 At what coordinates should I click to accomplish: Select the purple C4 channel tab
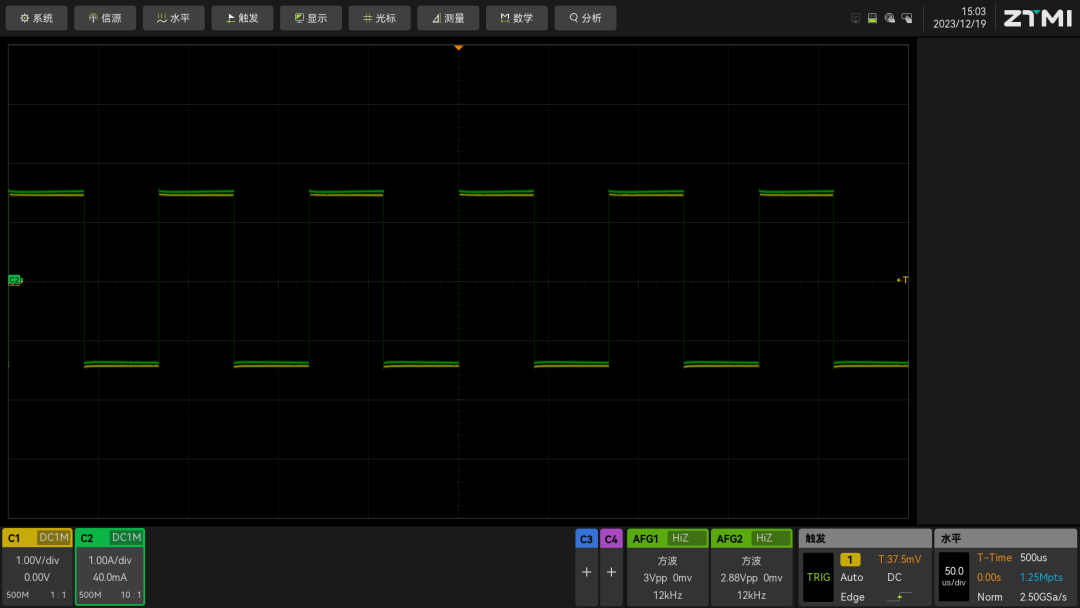click(611, 538)
